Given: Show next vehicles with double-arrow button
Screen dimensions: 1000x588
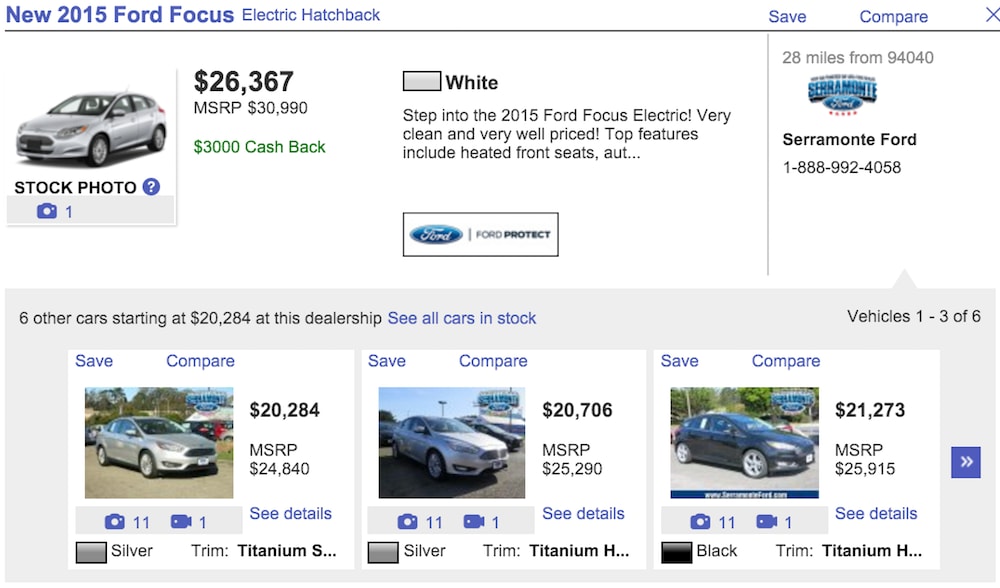Looking at the screenshot, I should coord(966,462).
